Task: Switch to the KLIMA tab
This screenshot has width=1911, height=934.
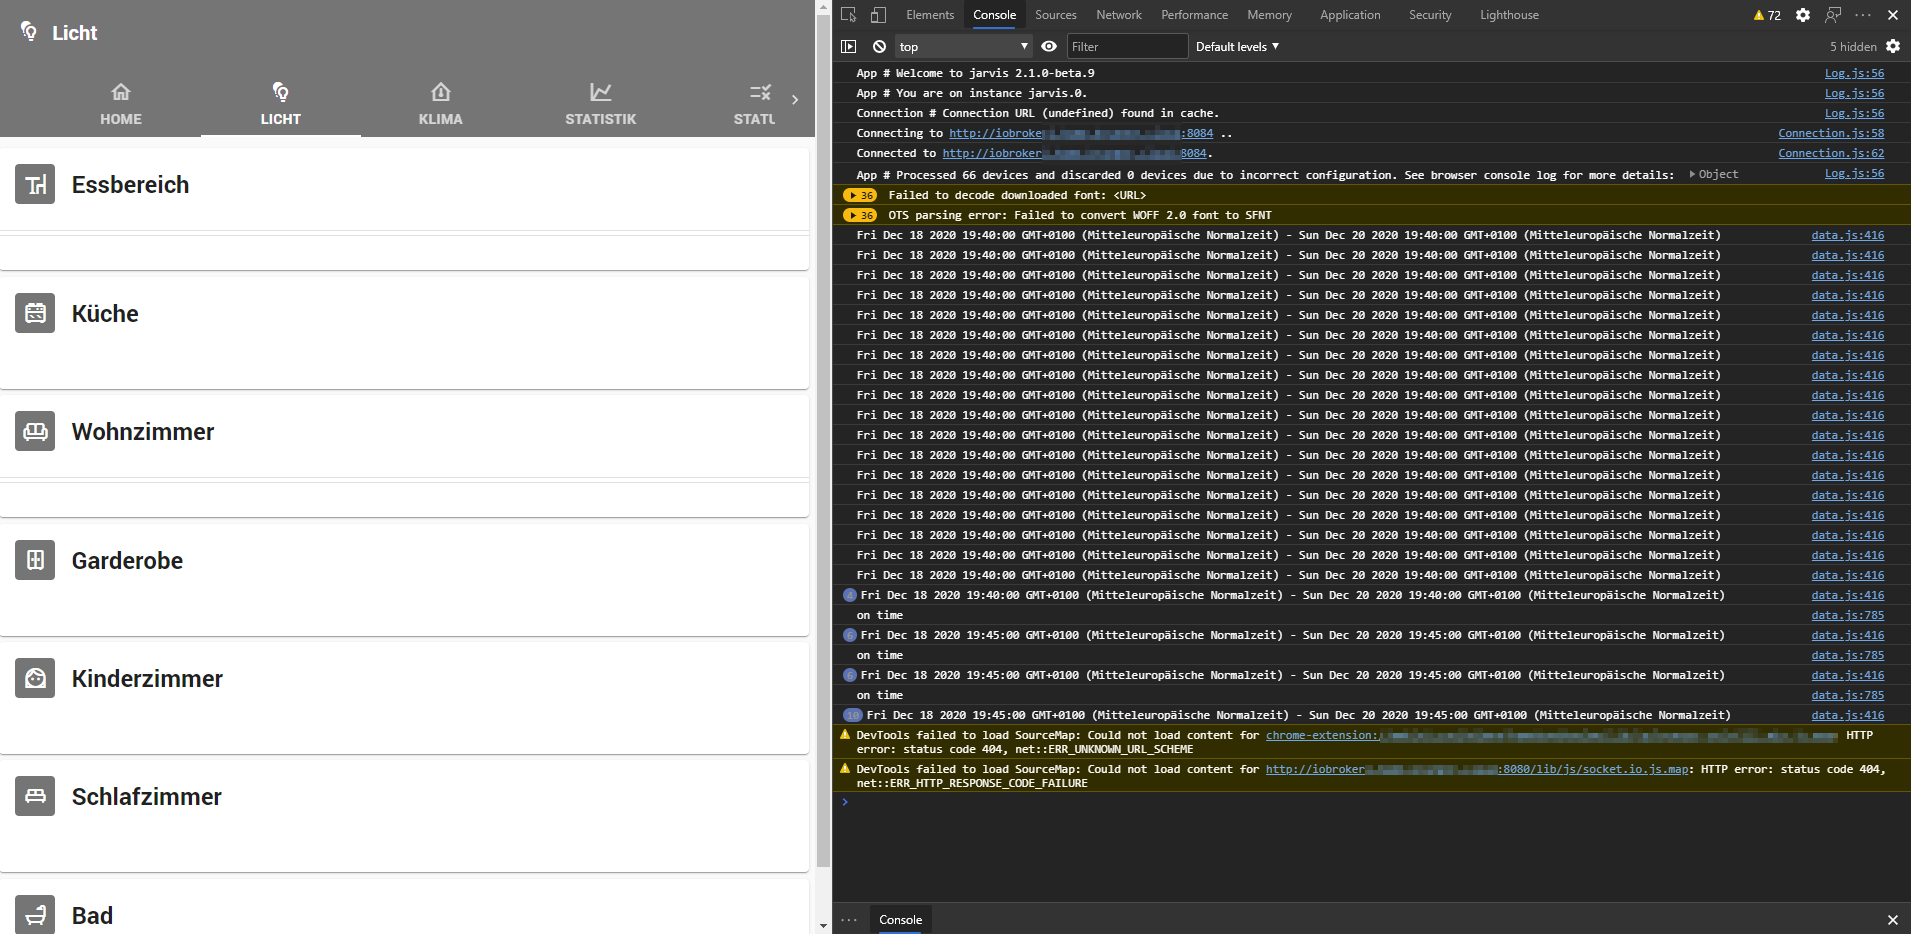Action: tap(441, 104)
